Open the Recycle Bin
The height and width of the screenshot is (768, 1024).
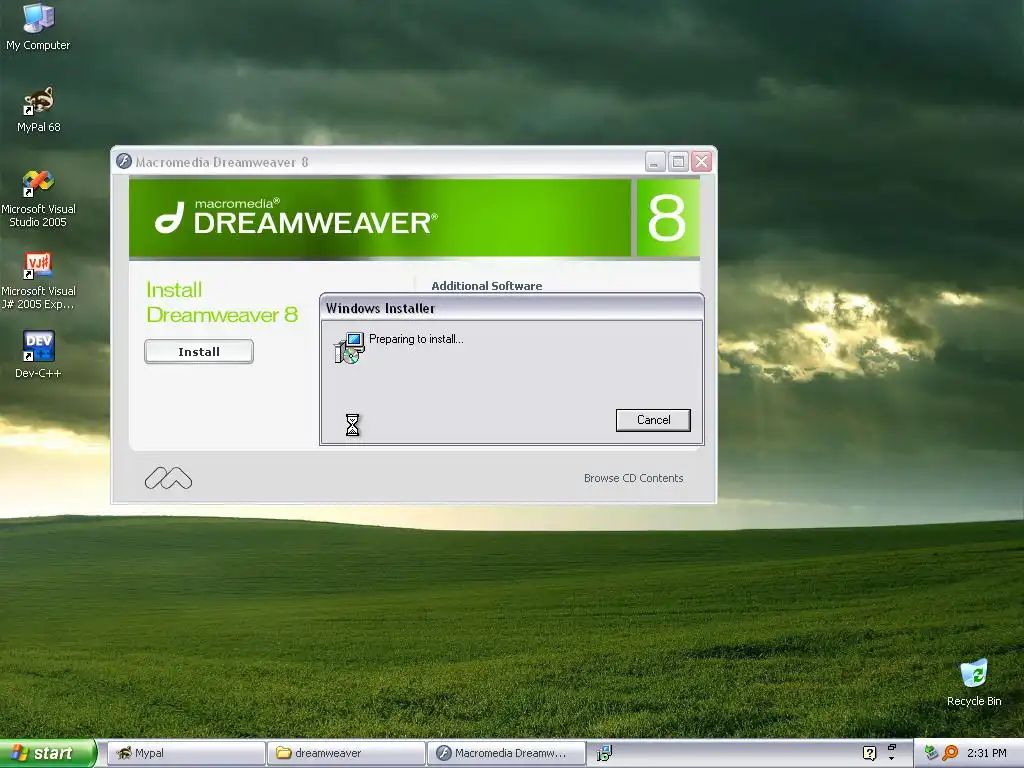(974, 682)
